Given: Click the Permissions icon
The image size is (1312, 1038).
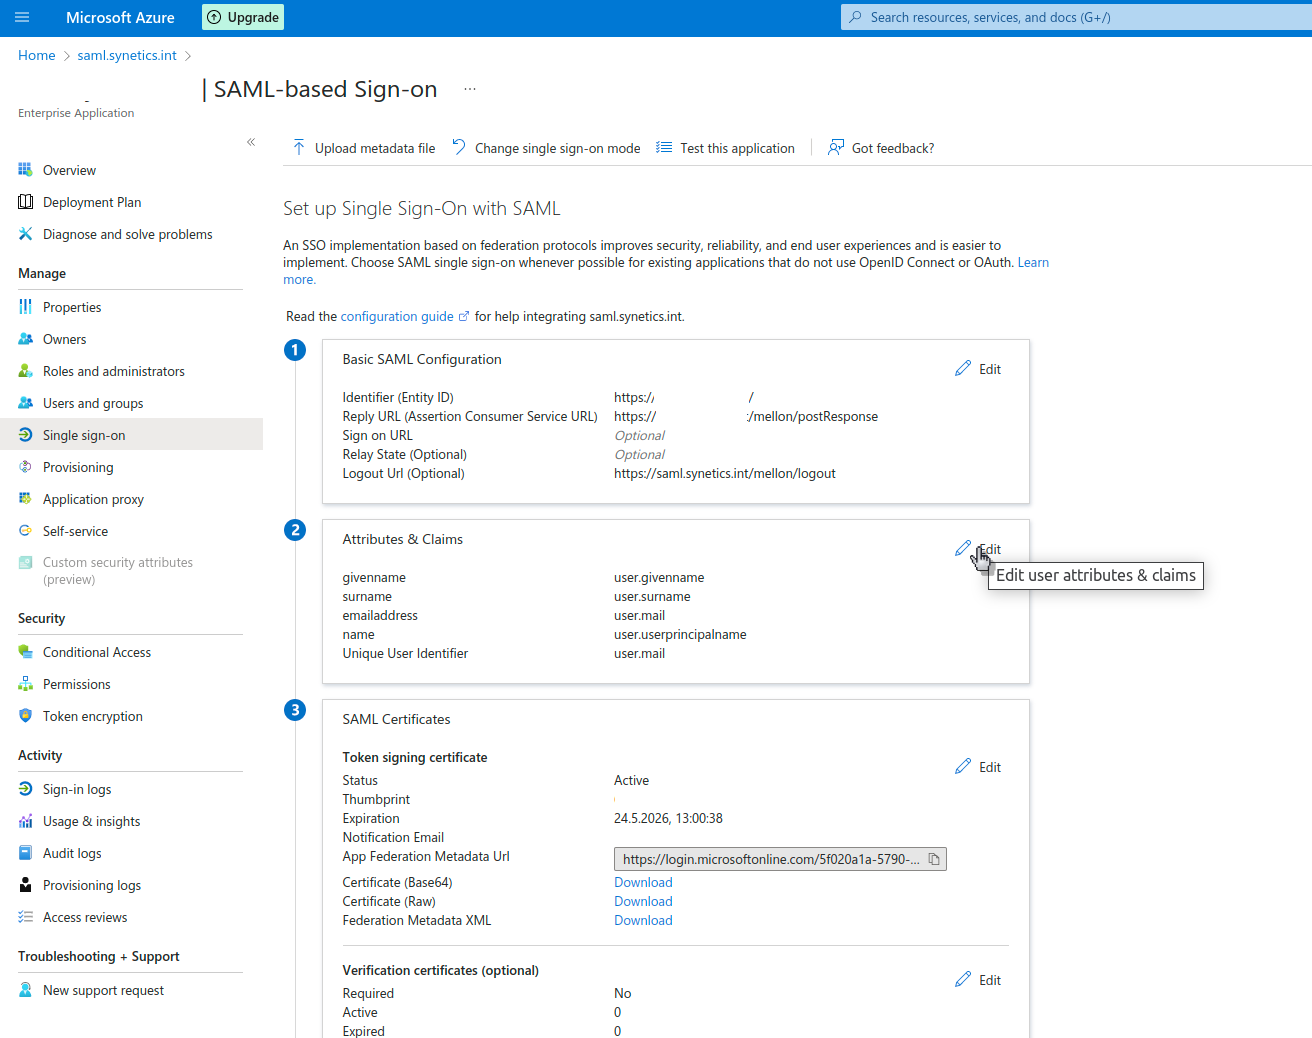Looking at the screenshot, I should [26, 684].
